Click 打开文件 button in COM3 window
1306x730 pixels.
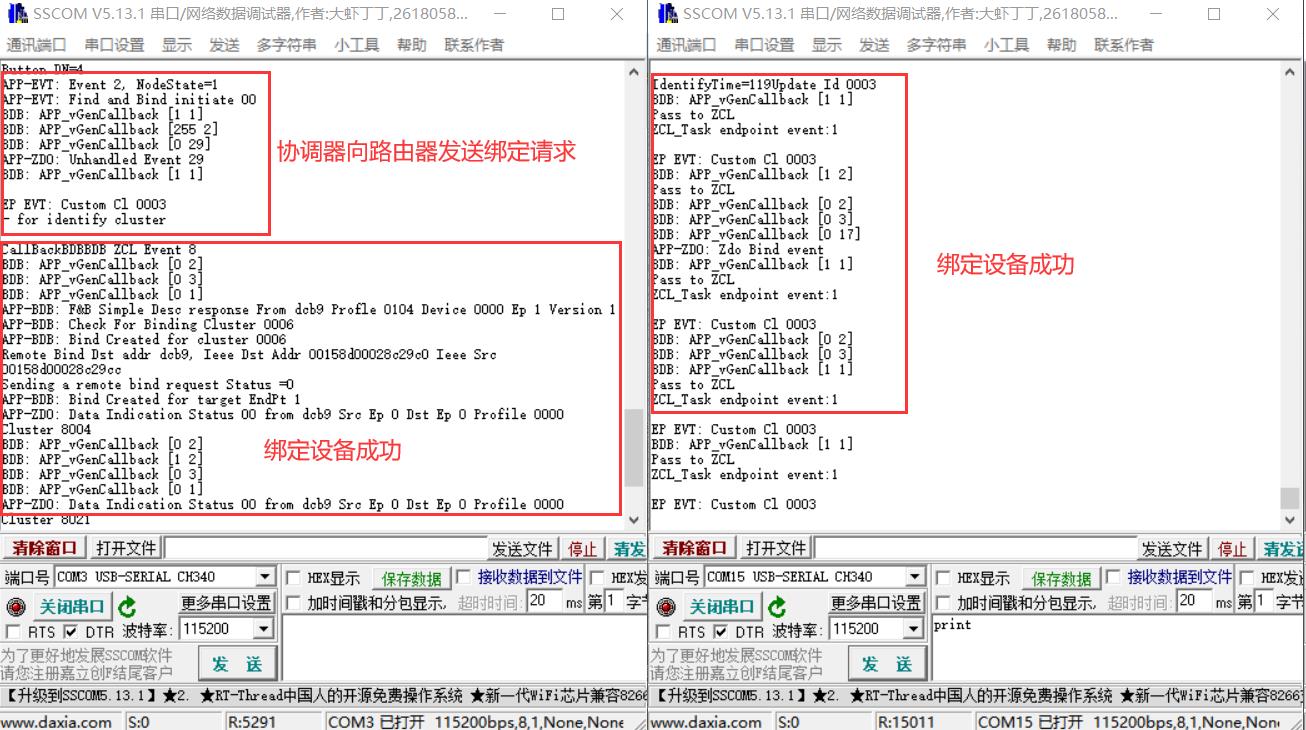[x=126, y=548]
